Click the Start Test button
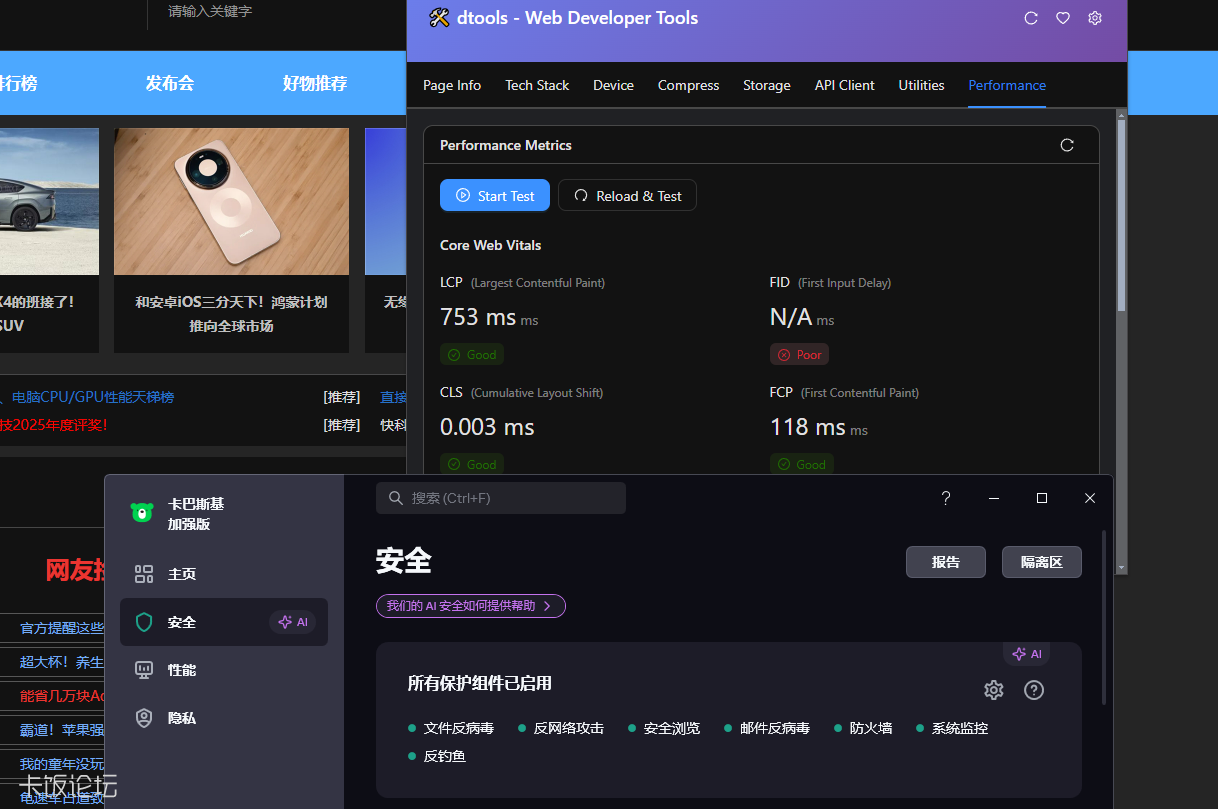 pos(495,196)
